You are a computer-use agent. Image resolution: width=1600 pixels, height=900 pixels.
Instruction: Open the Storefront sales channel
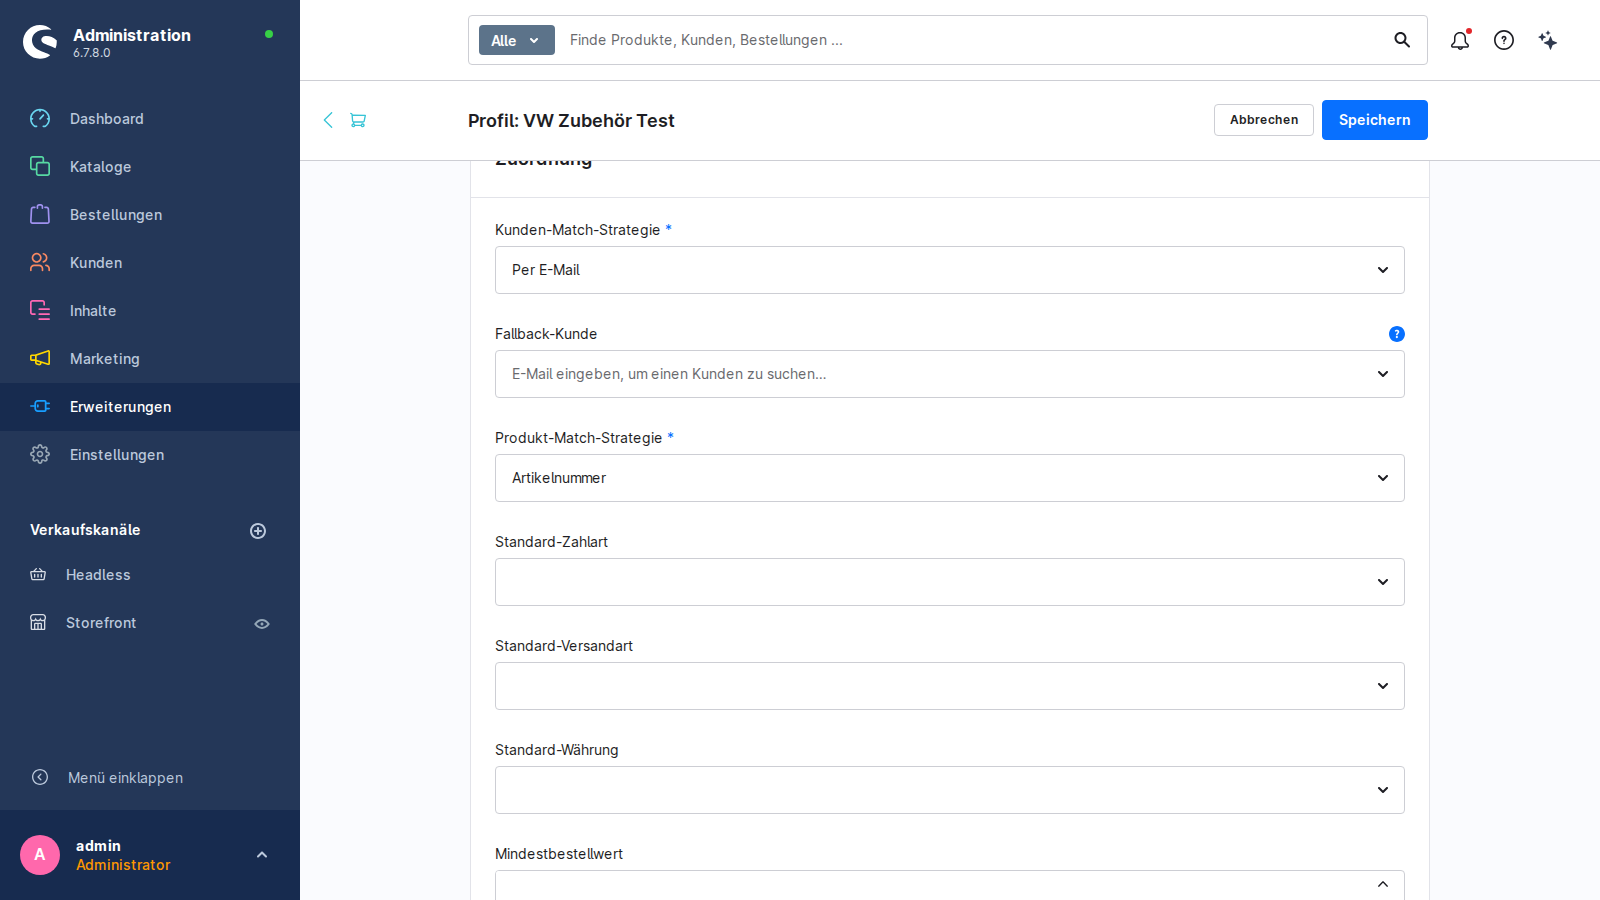101,623
